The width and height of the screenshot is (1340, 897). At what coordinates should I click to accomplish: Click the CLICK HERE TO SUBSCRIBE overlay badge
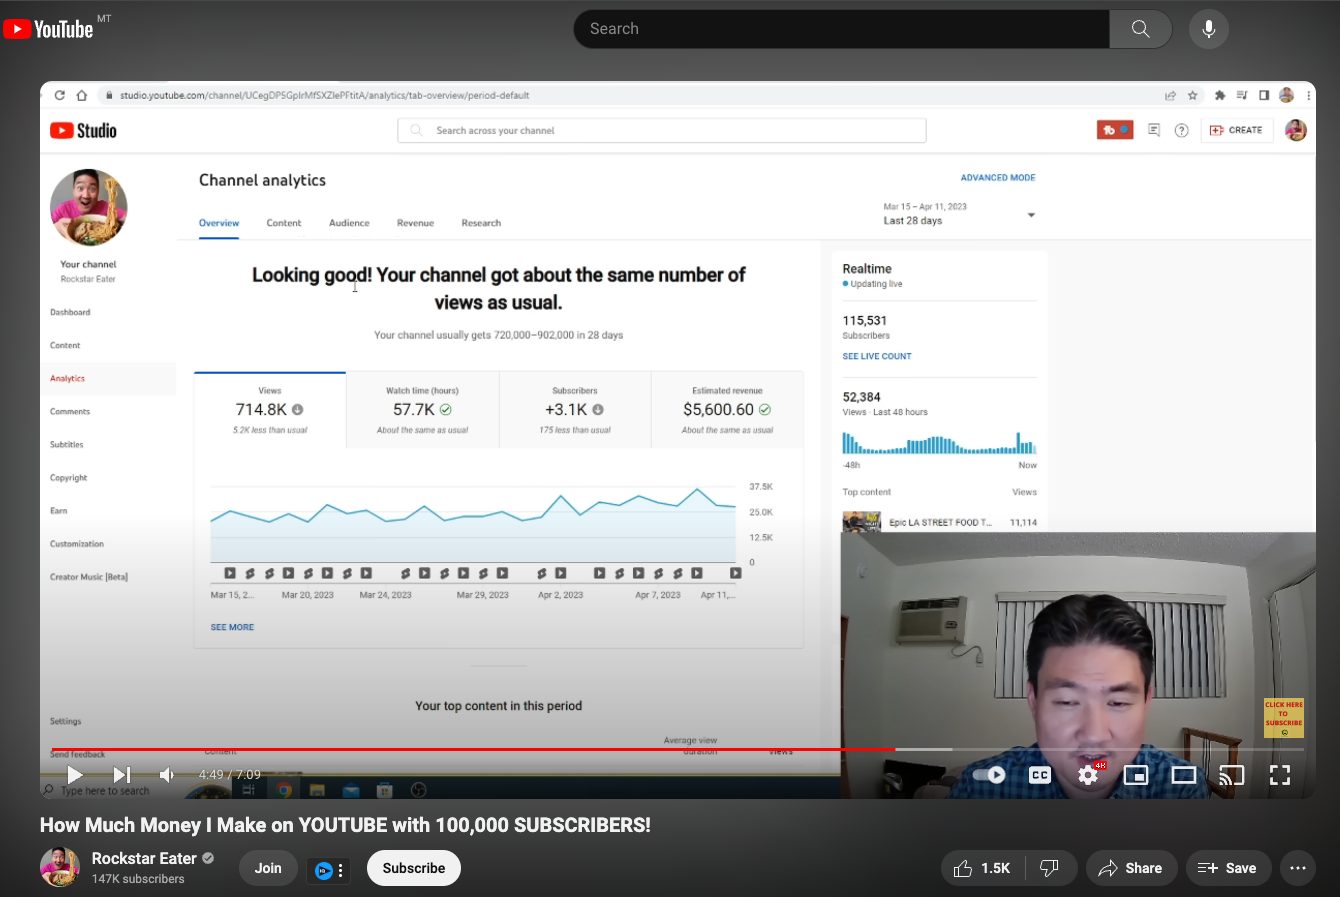point(1284,718)
